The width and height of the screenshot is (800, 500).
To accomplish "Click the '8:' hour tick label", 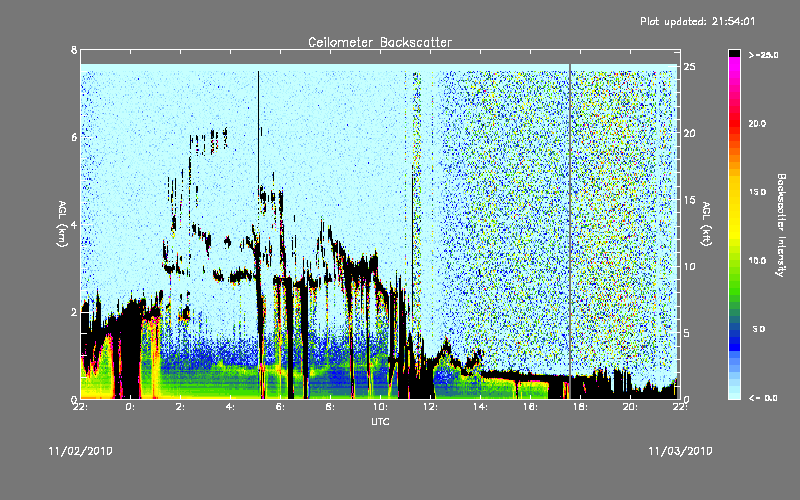I will [x=332, y=407].
